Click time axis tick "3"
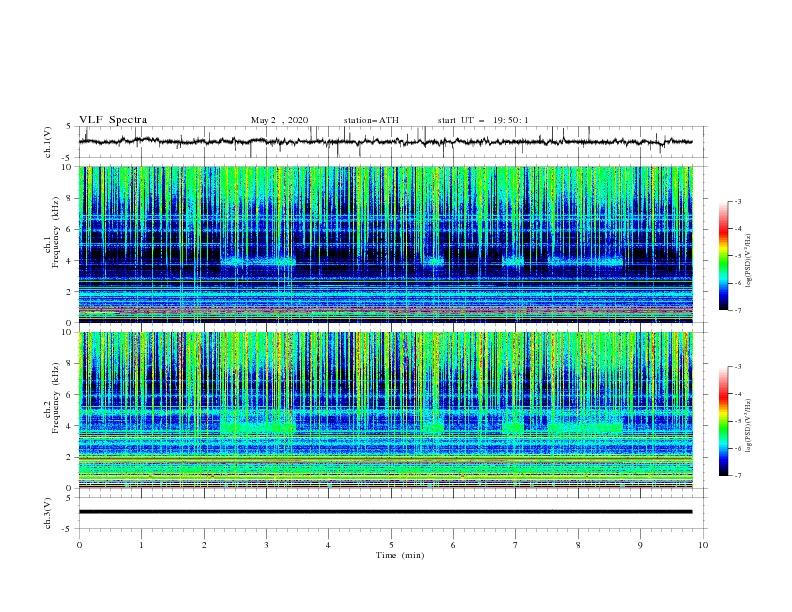792x612 pixels. tap(266, 545)
